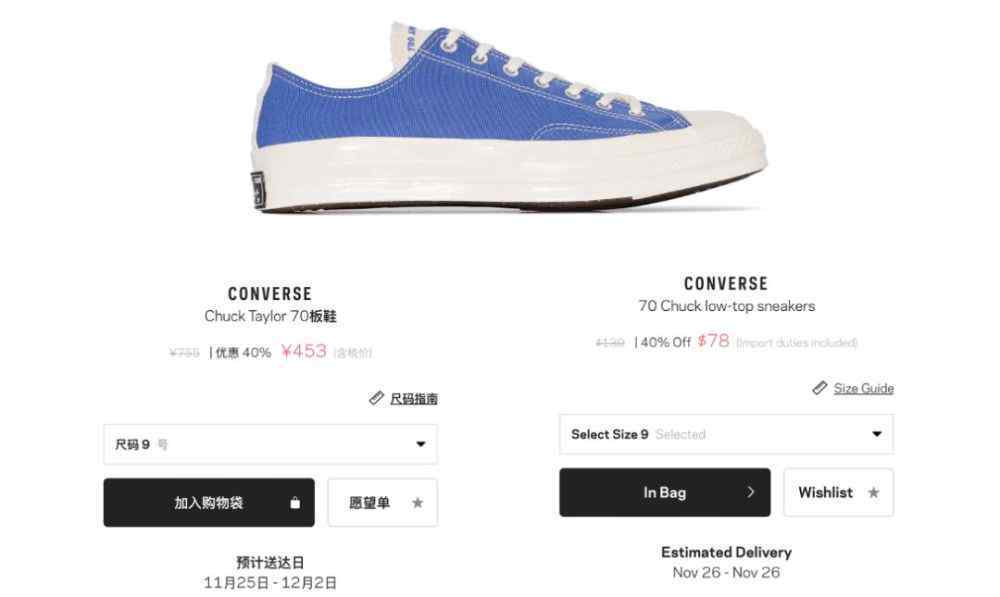Click the shopping bag icon on 加入购物袋

click(295, 503)
